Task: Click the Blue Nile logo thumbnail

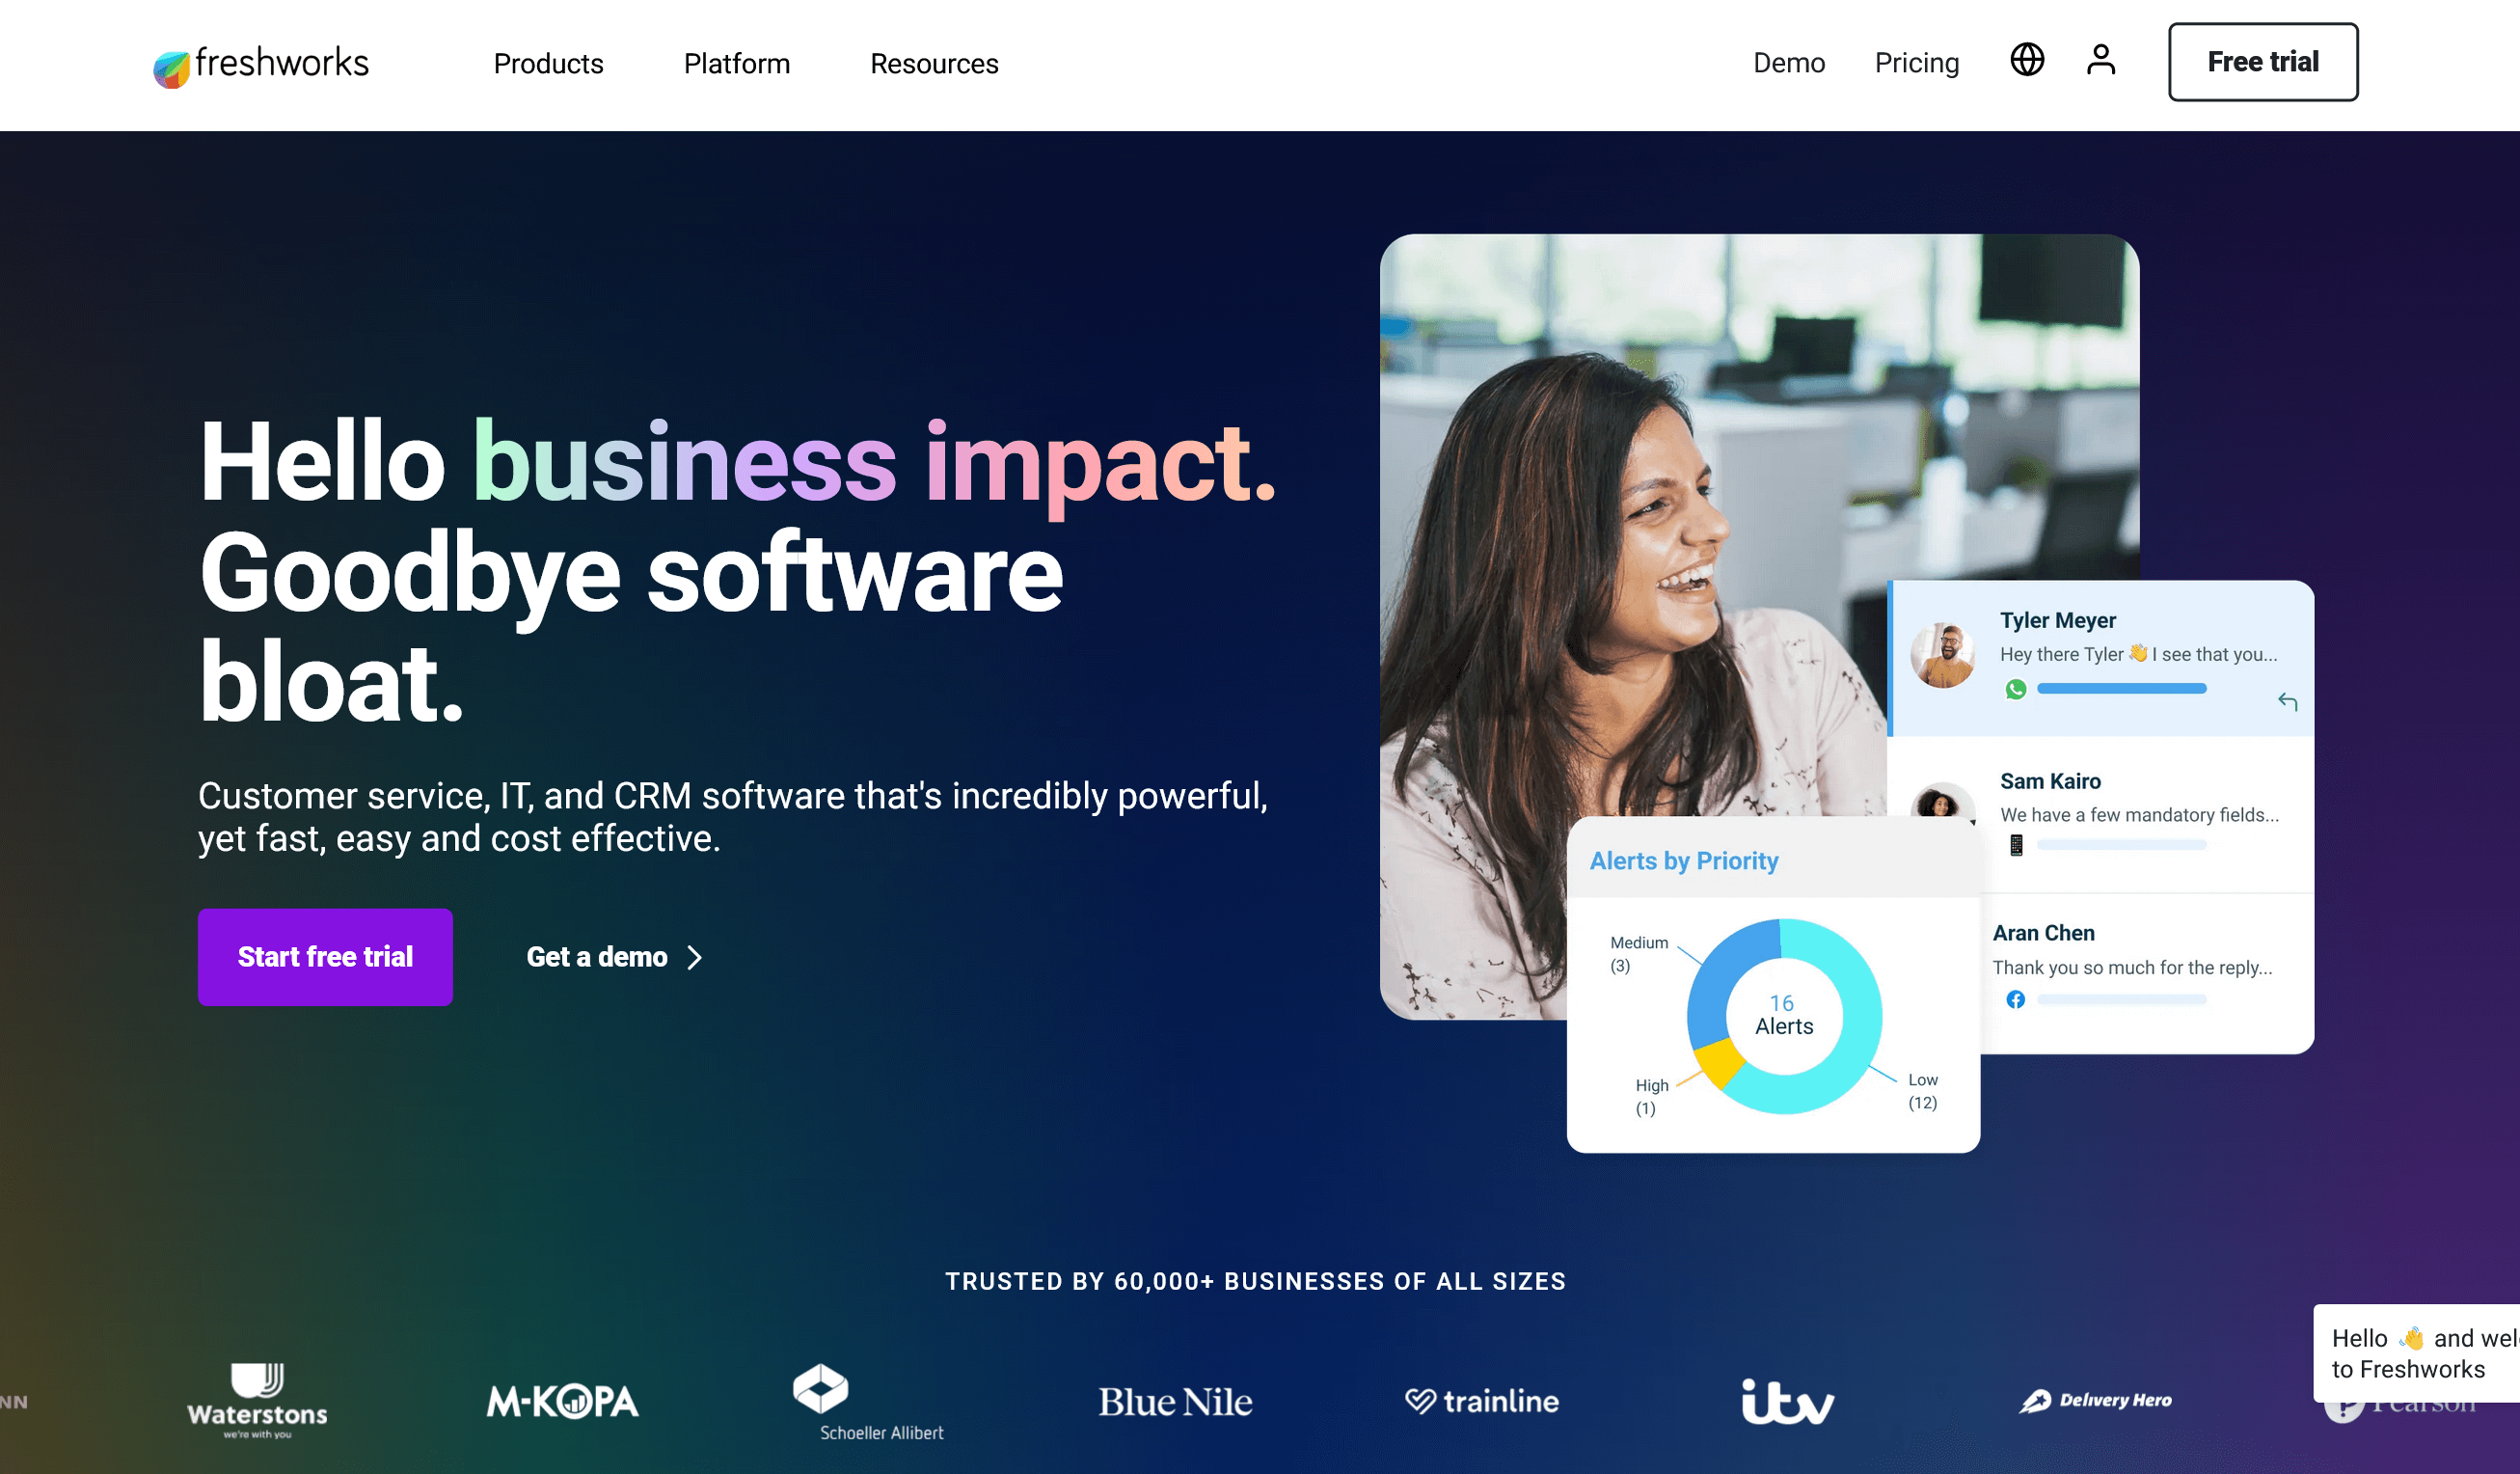Action: point(1175,1399)
